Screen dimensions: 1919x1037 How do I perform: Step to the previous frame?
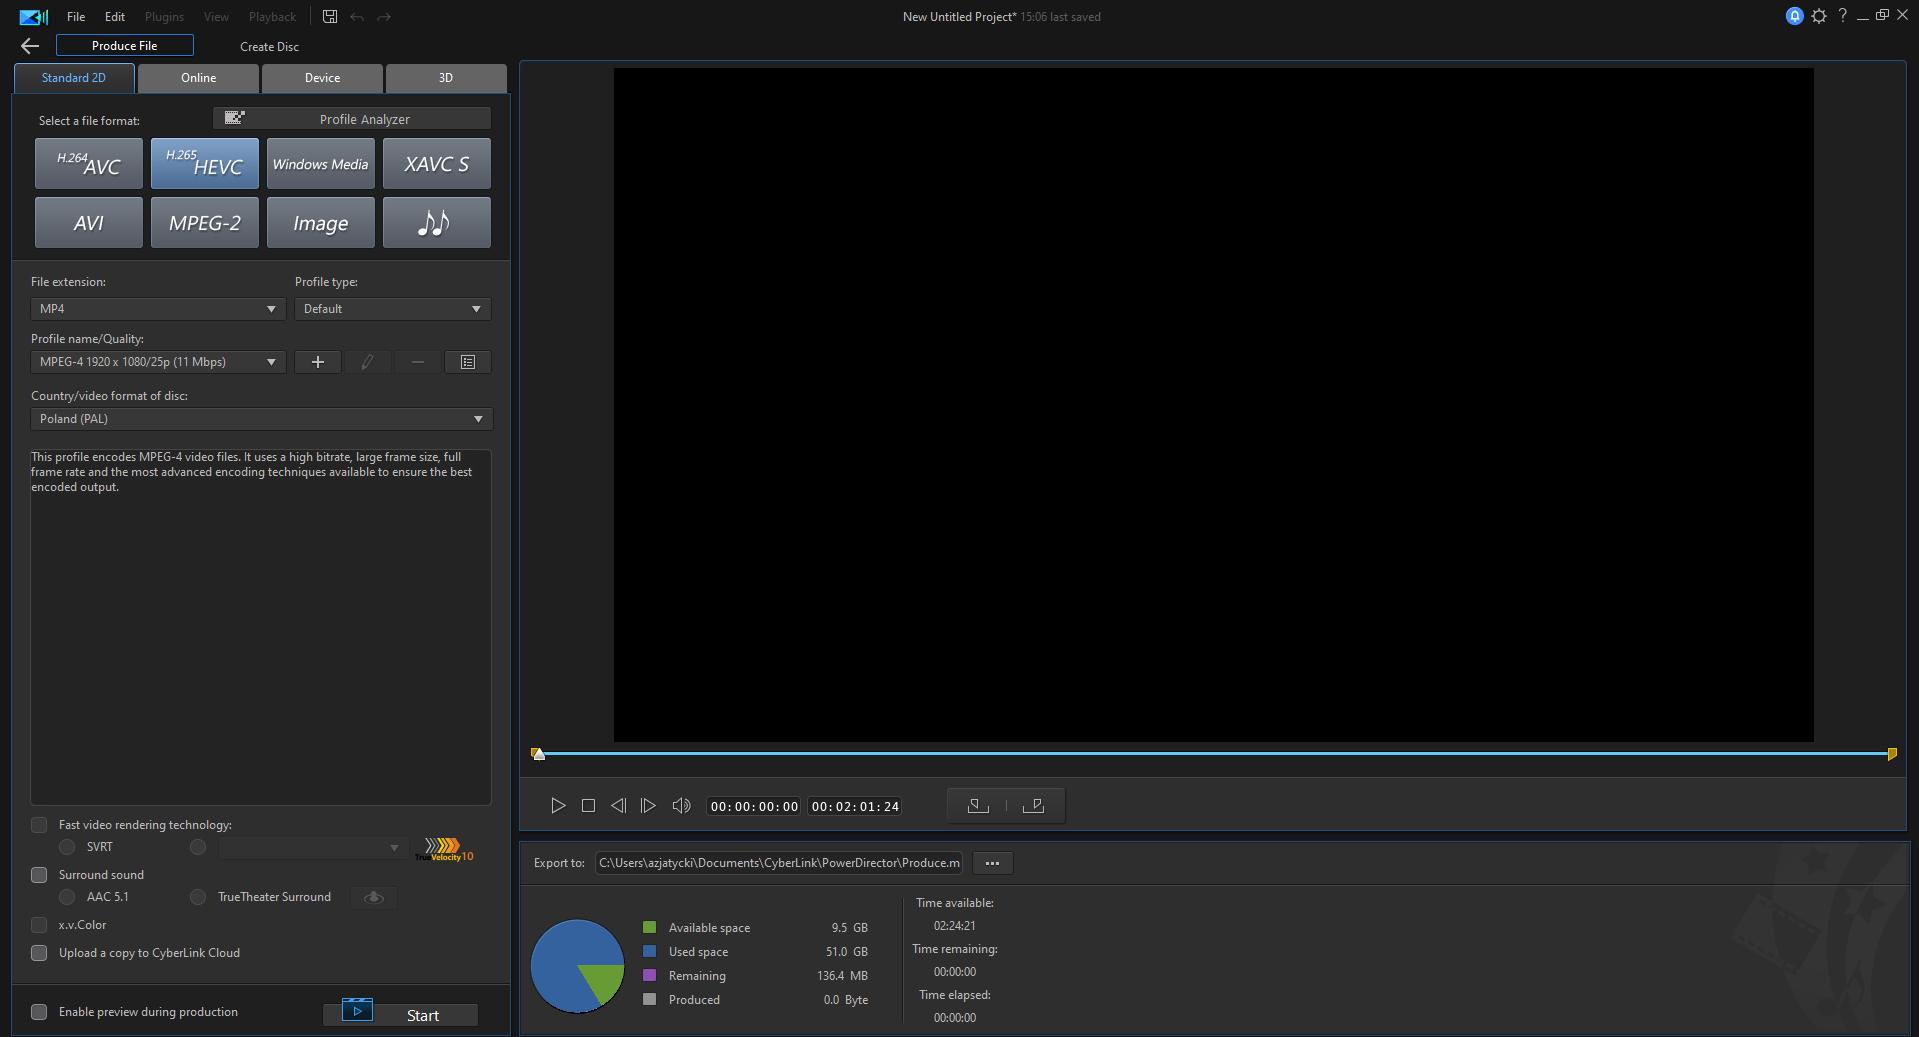[618, 806]
